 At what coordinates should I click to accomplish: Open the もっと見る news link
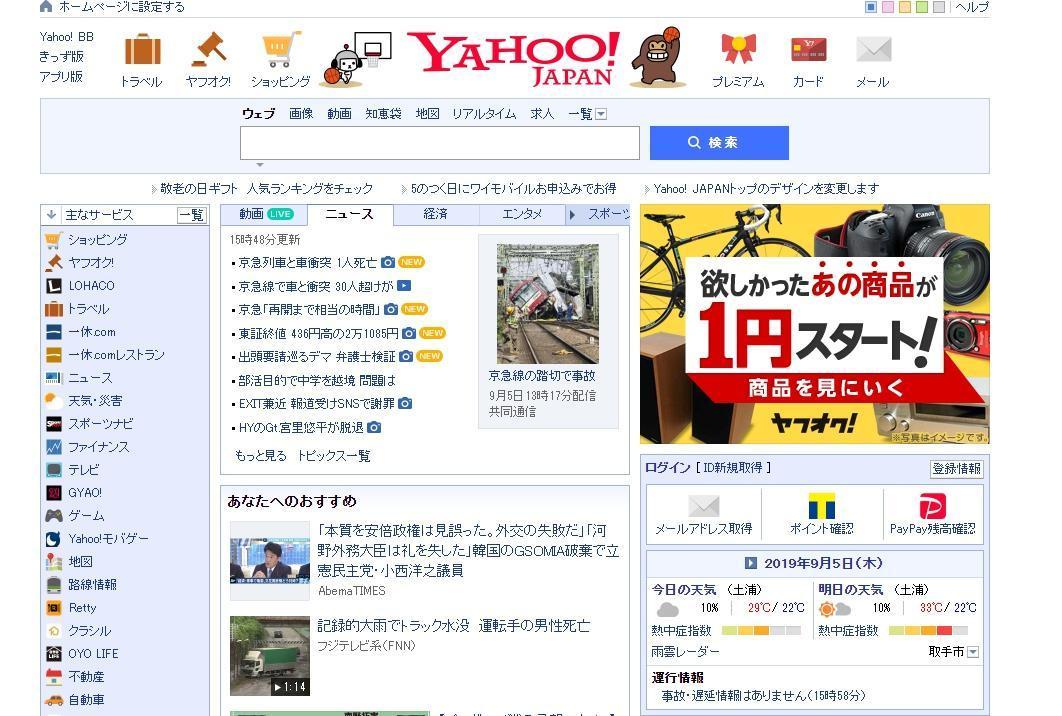point(261,456)
